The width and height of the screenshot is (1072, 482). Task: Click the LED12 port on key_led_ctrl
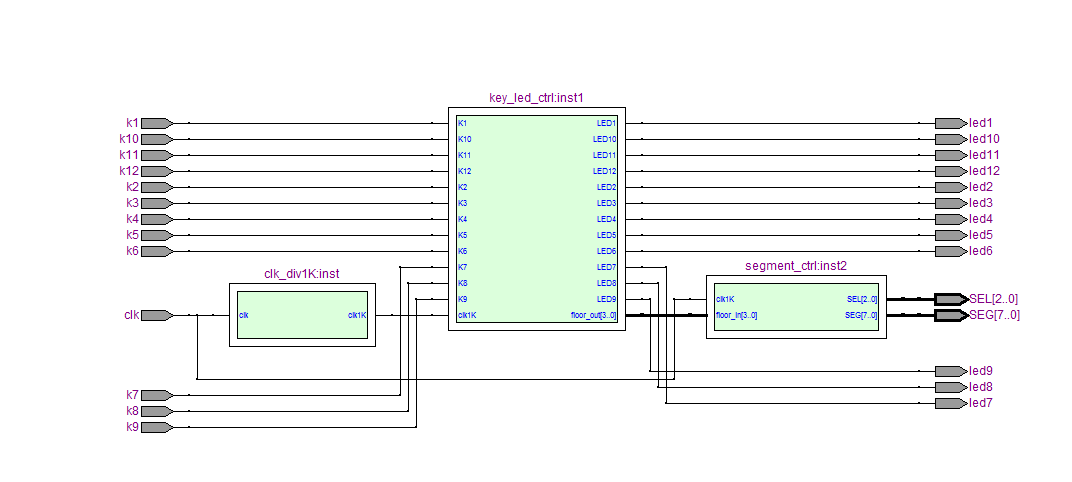(x=604, y=171)
